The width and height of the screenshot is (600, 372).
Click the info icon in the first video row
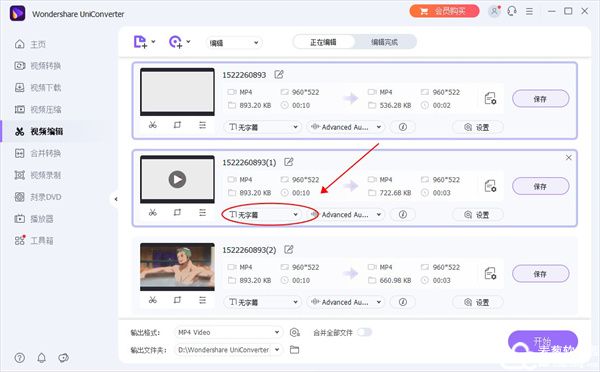tap(403, 127)
